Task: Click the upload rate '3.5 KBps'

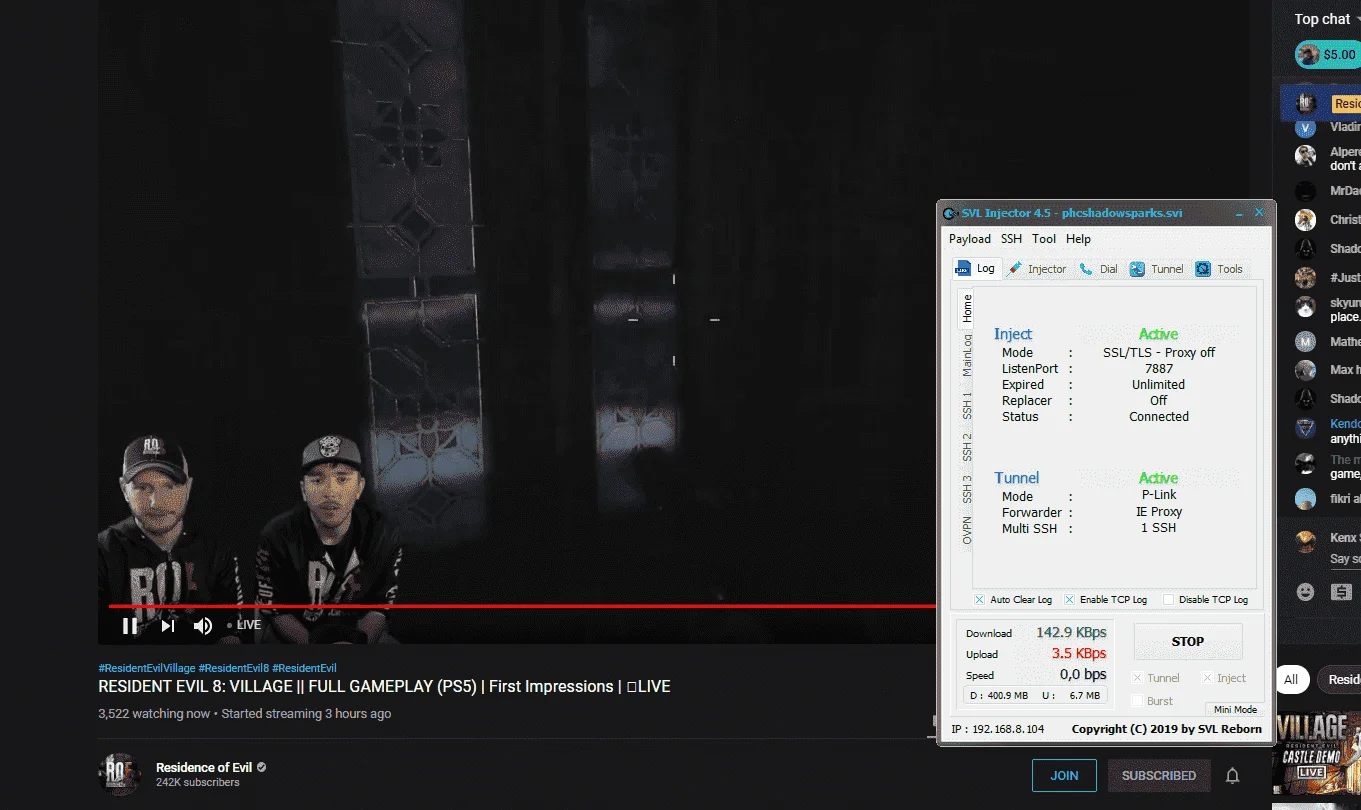Action: 1079,654
